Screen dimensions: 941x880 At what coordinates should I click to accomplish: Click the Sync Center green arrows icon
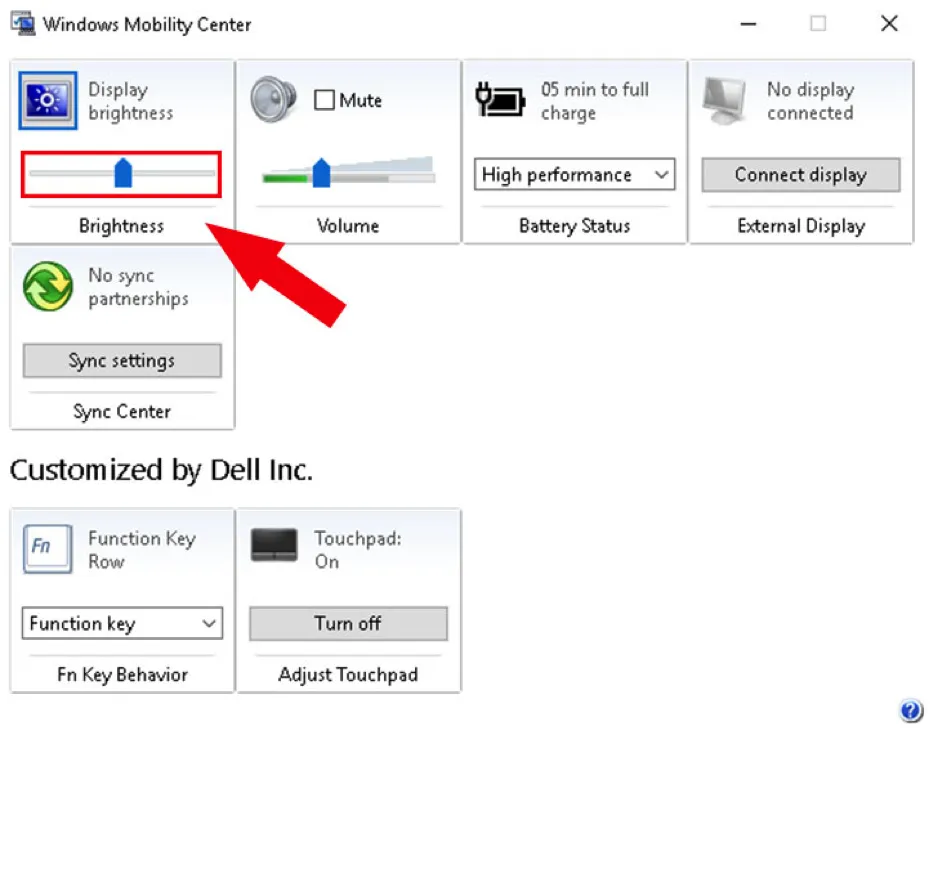[x=46, y=288]
